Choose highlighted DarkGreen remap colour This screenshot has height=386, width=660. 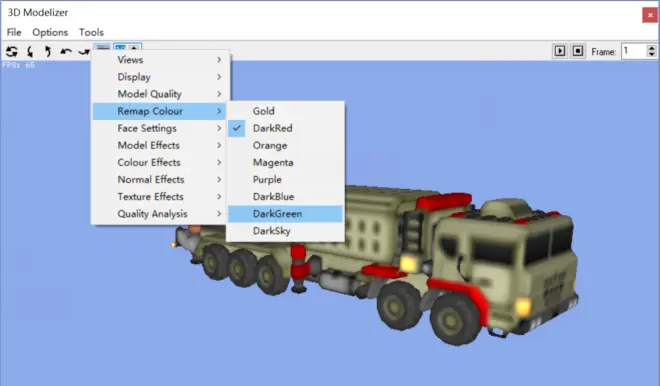pos(285,214)
